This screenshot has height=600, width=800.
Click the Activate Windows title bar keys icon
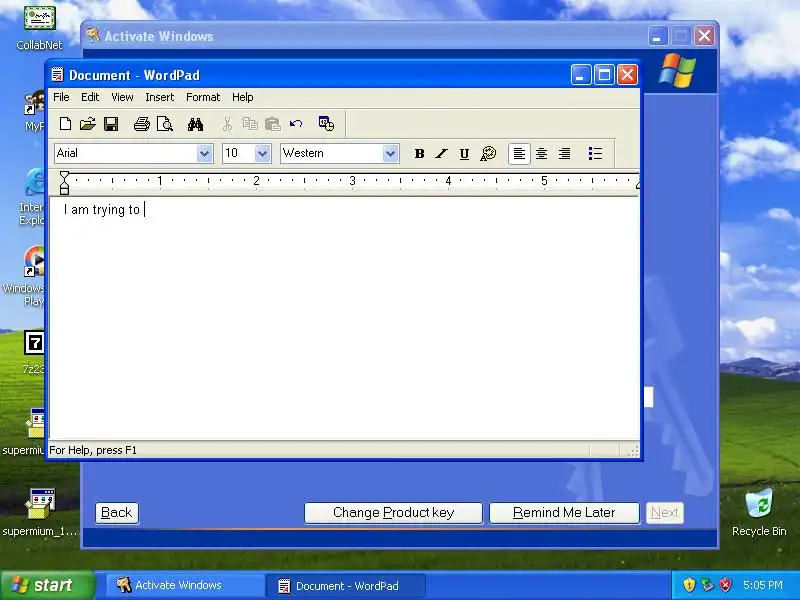tap(93, 36)
